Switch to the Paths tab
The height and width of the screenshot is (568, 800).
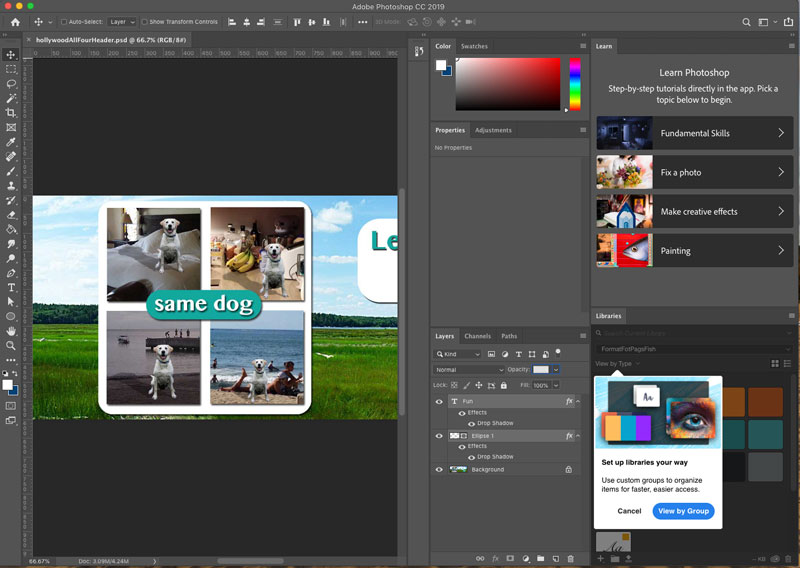coord(509,336)
